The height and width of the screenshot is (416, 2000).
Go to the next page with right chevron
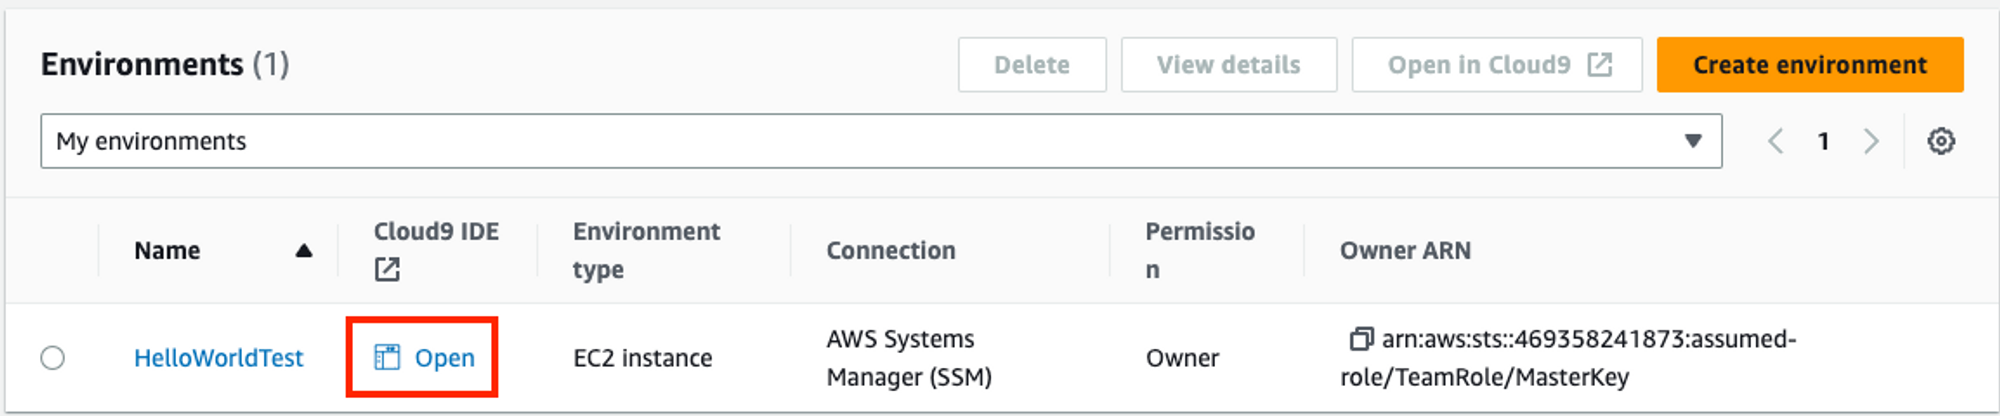[x=1871, y=141]
